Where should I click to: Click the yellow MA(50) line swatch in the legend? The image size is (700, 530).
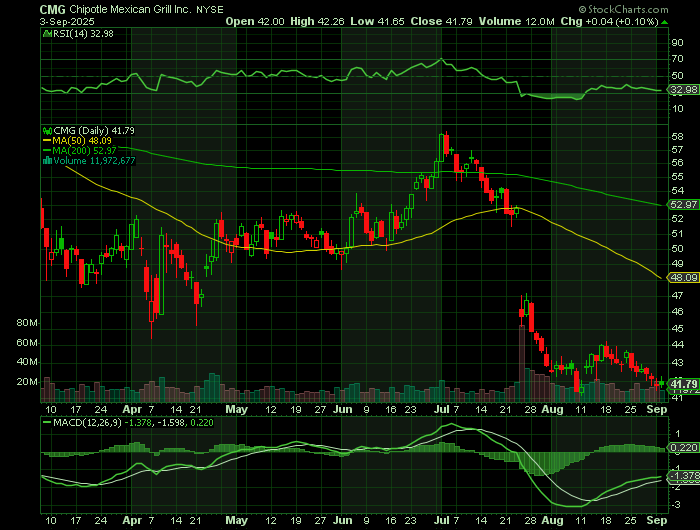[x=47, y=141]
